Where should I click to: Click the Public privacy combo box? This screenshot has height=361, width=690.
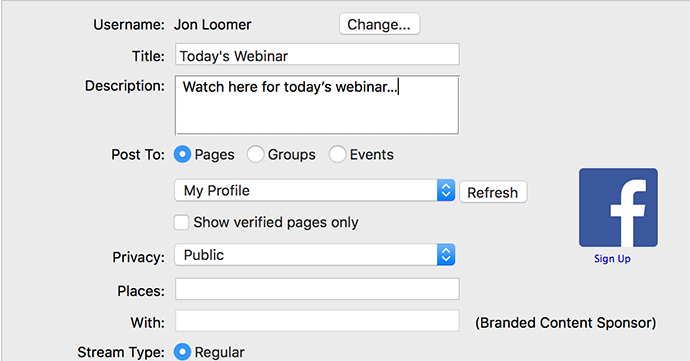pyautogui.click(x=315, y=255)
